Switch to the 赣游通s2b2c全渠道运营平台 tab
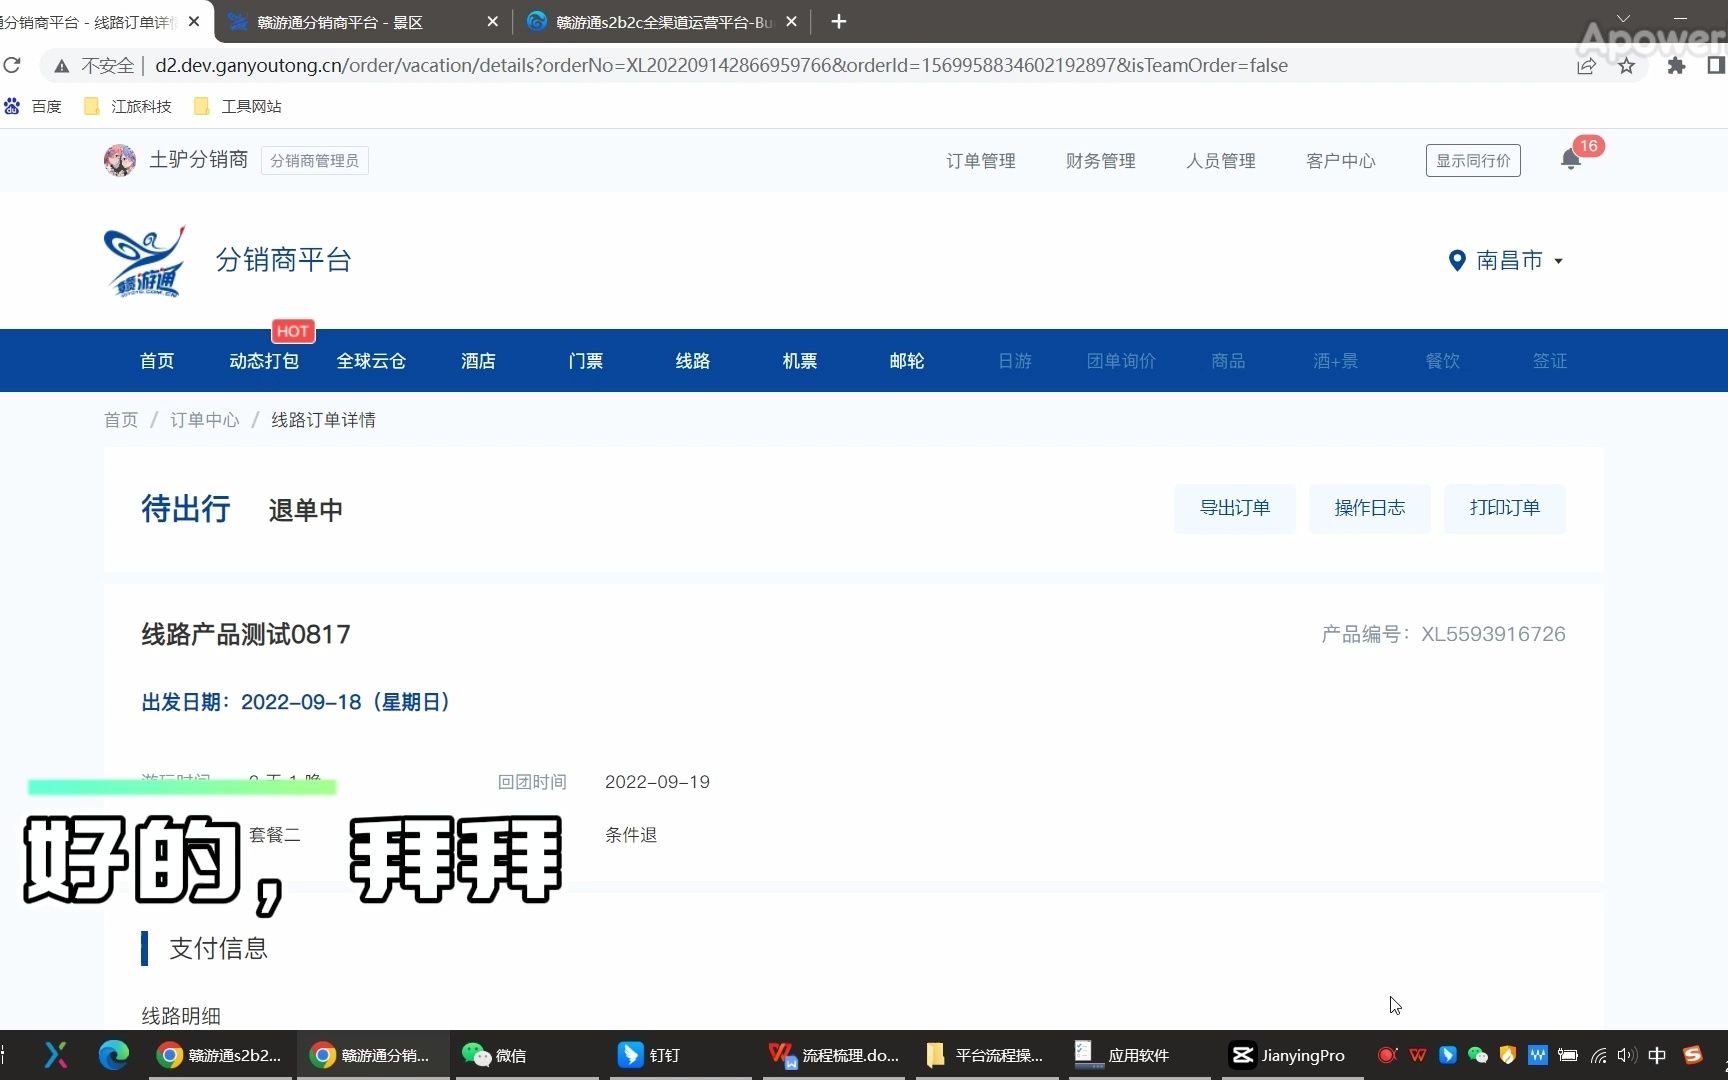 tap(664, 21)
